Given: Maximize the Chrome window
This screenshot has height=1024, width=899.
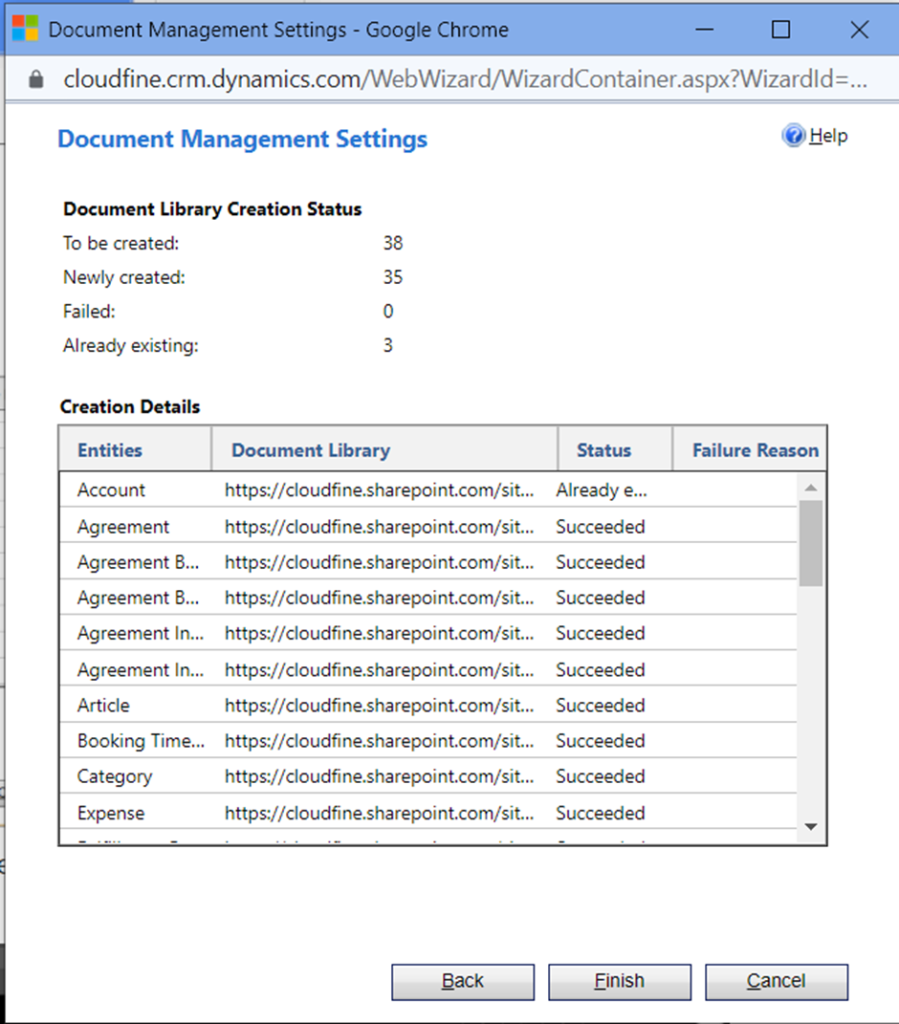Looking at the screenshot, I should tap(781, 29).
